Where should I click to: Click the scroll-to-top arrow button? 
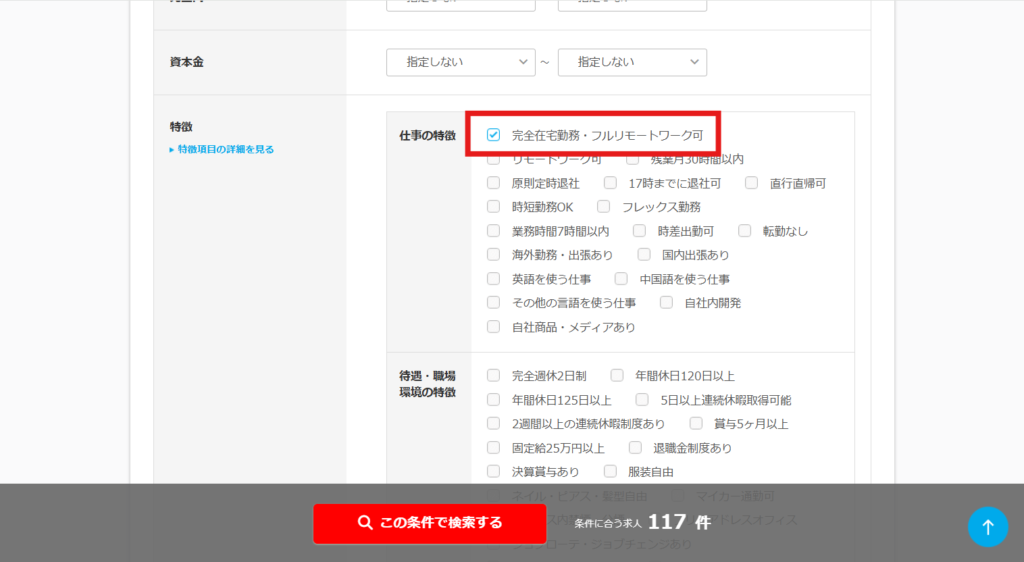click(987, 527)
